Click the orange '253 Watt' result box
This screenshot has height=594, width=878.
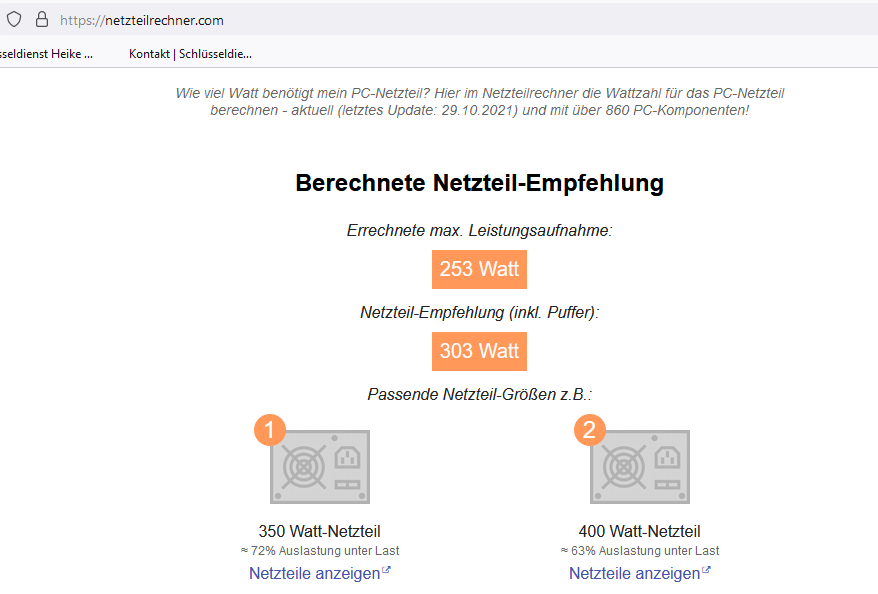click(x=479, y=269)
